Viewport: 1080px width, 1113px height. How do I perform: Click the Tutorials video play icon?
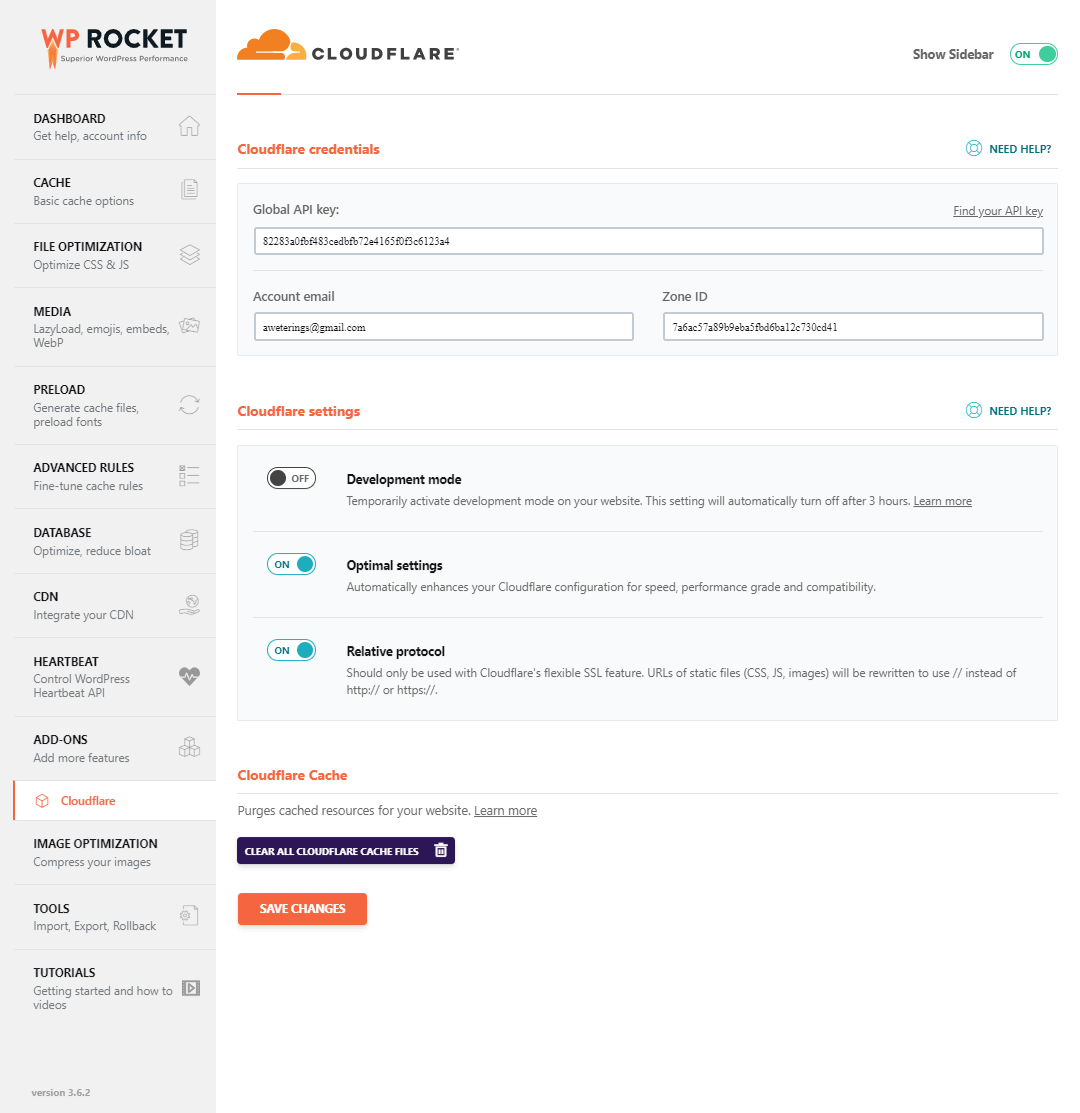pos(191,988)
